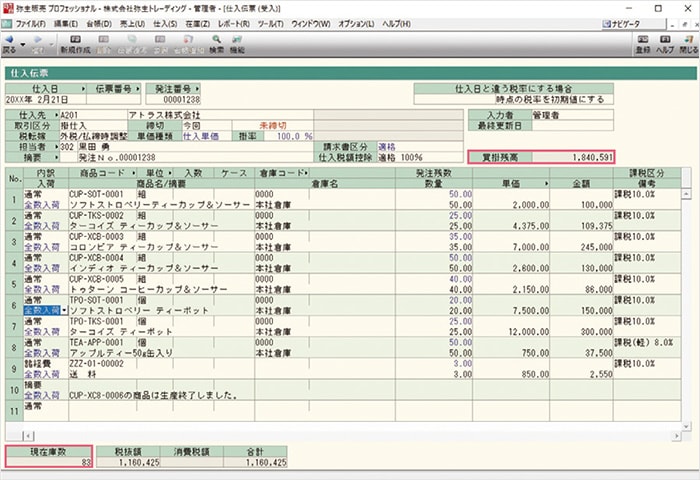Click the 進む forward arrow icon
The image size is (700, 480).
[x=38, y=40]
